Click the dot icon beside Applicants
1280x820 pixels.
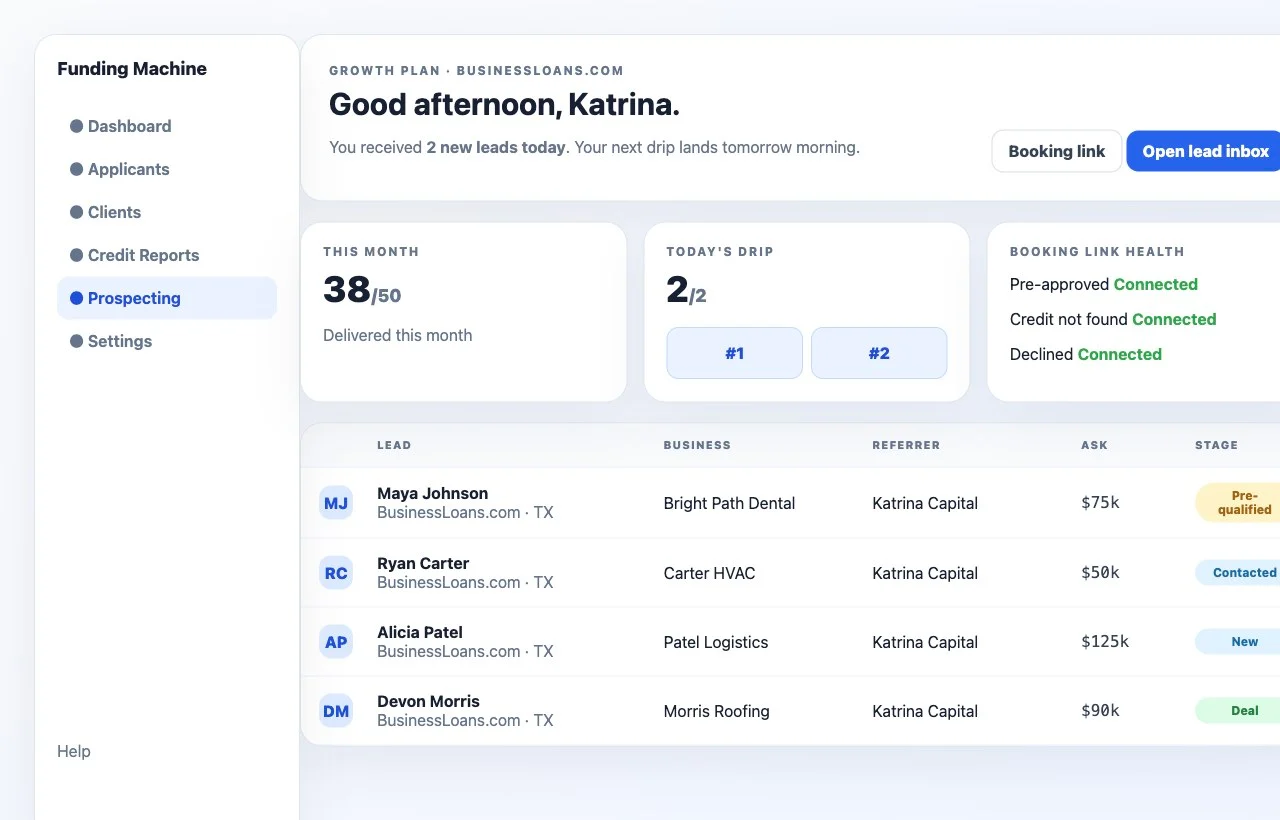(76, 169)
